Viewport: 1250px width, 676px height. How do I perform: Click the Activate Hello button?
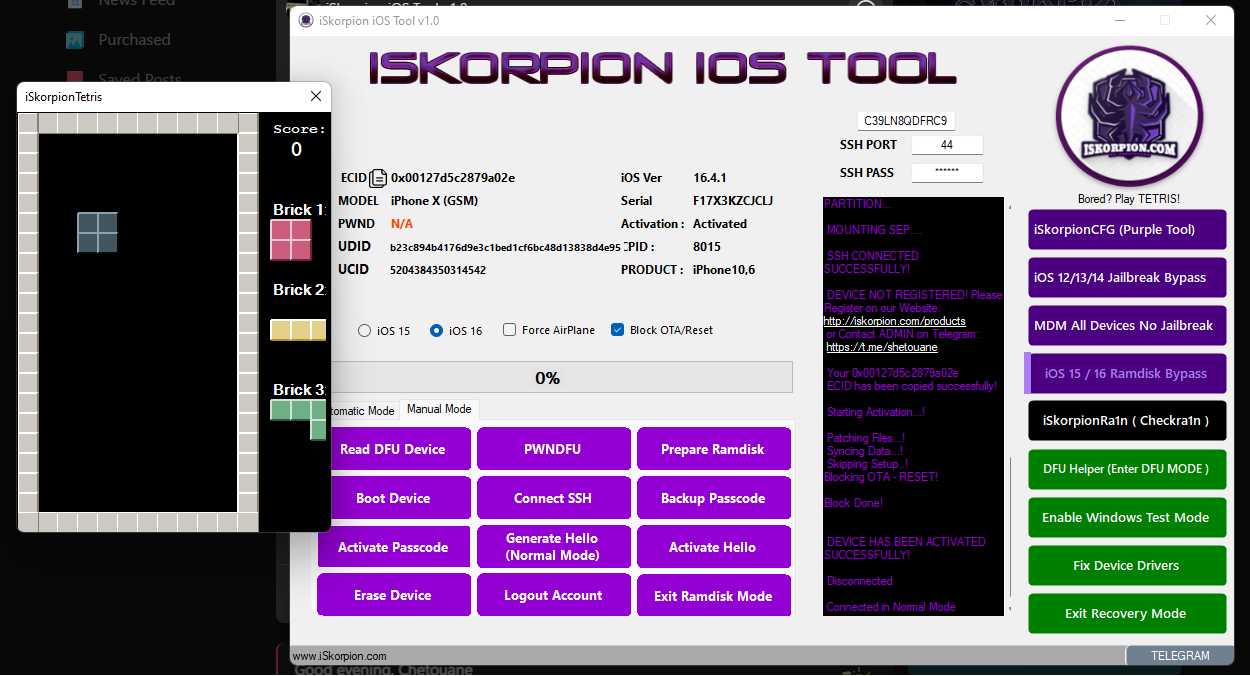(x=713, y=547)
